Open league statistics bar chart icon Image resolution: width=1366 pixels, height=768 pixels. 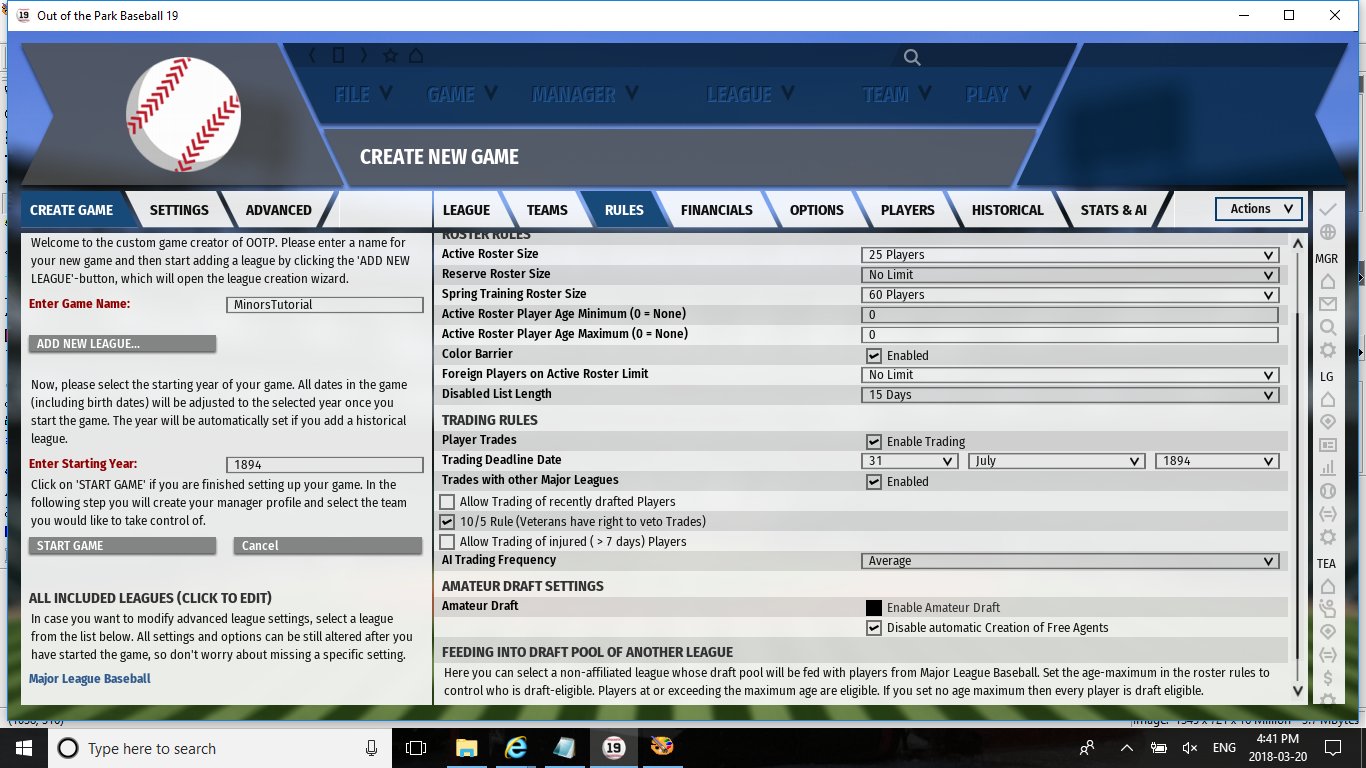1327,468
